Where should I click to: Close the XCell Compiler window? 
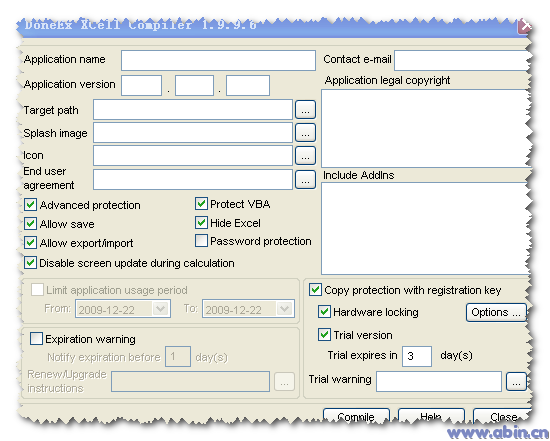coord(524,26)
